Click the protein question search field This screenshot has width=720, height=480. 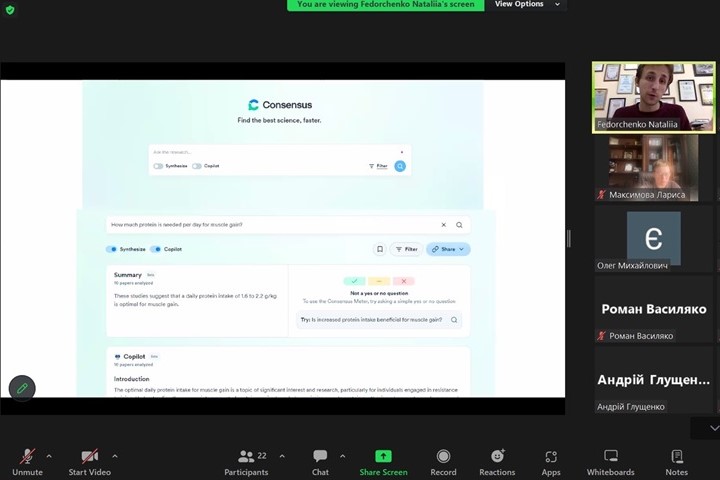[270, 225]
